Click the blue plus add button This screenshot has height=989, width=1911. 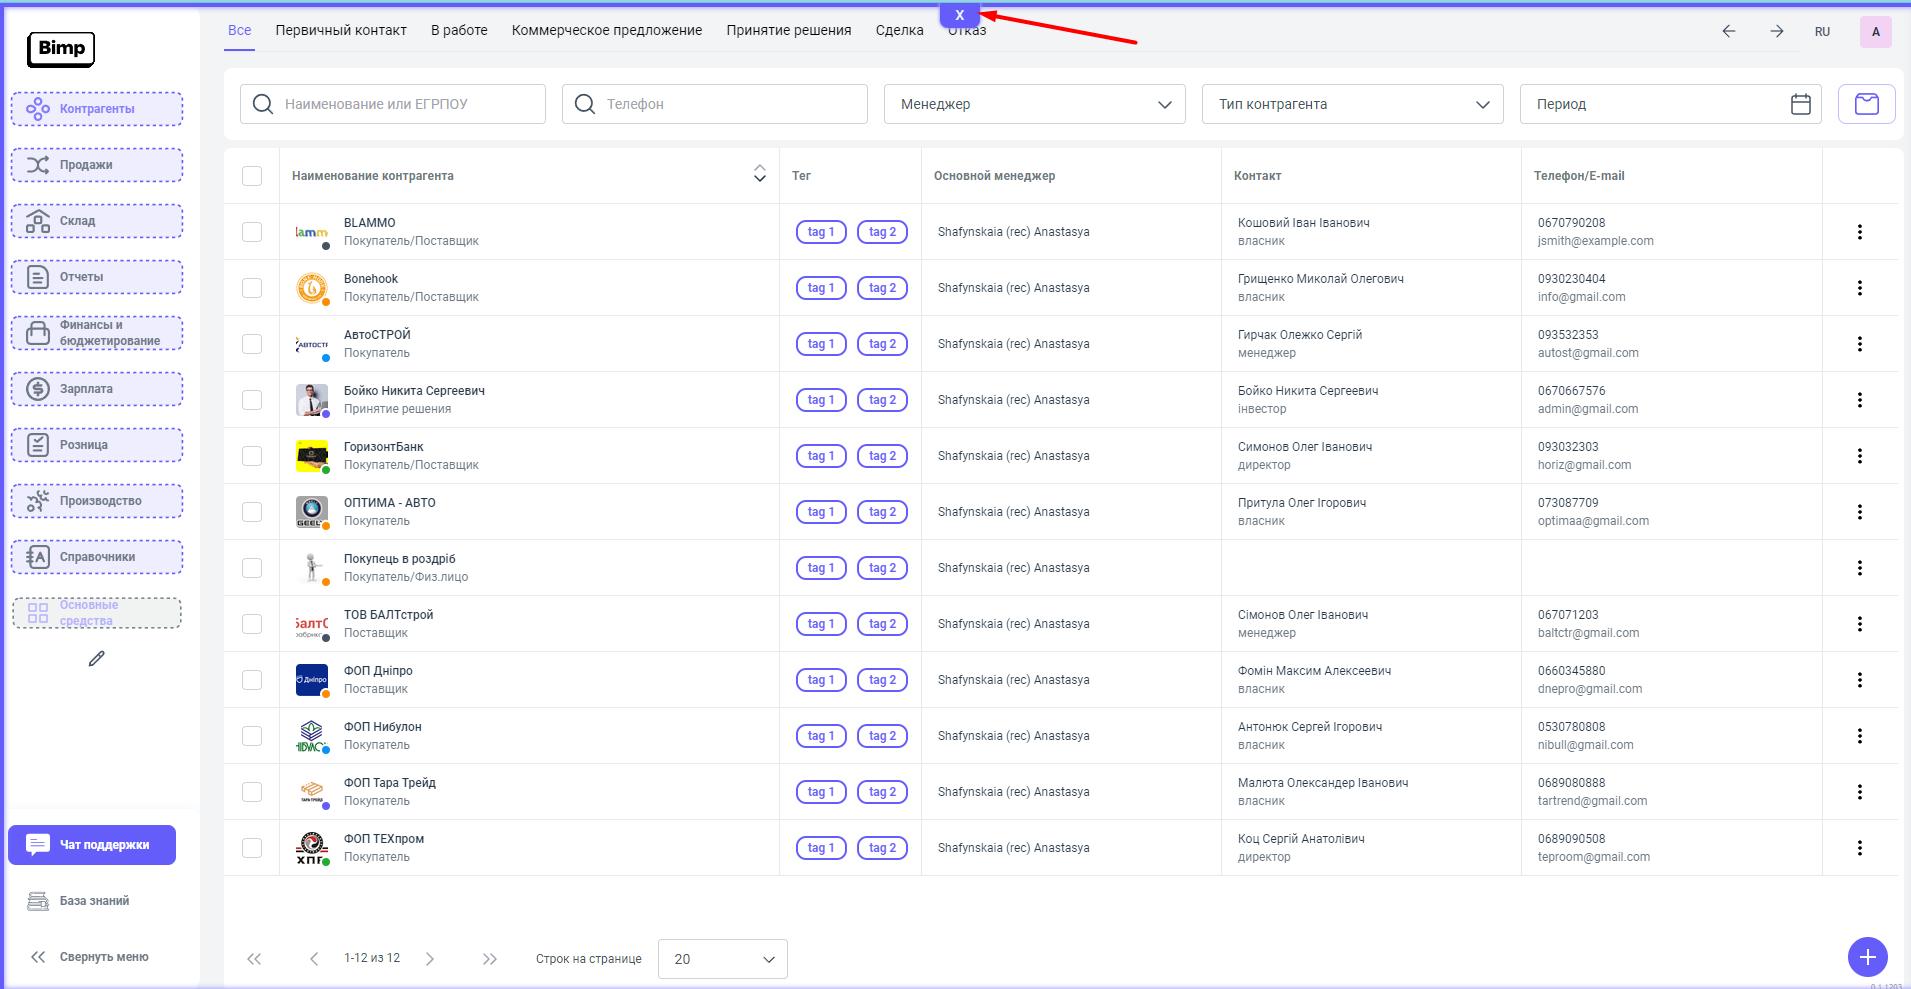1867,957
